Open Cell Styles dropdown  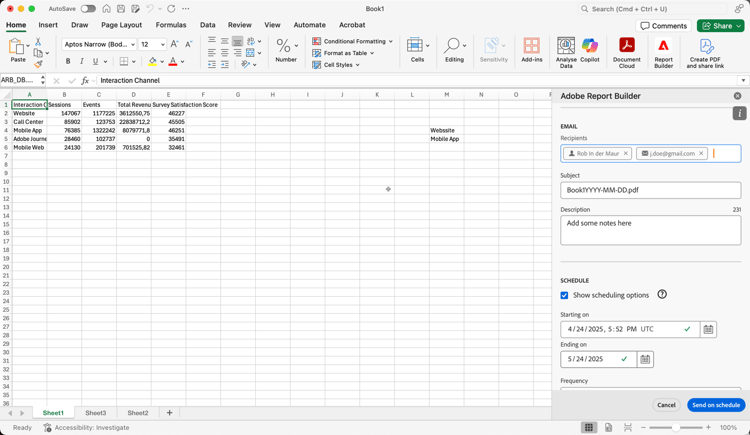336,65
